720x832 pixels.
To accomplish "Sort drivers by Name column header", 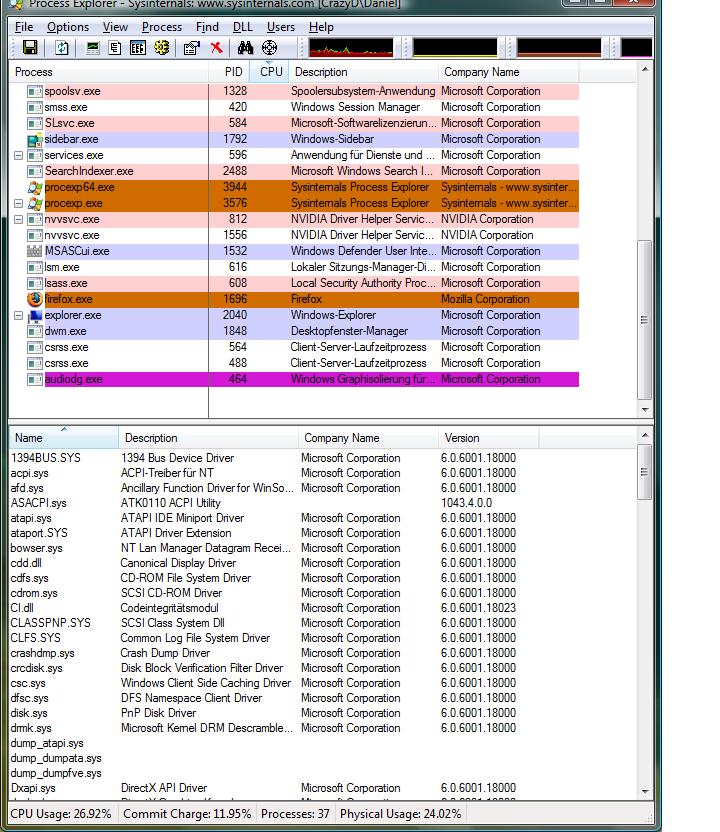I will (x=64, y=438).
